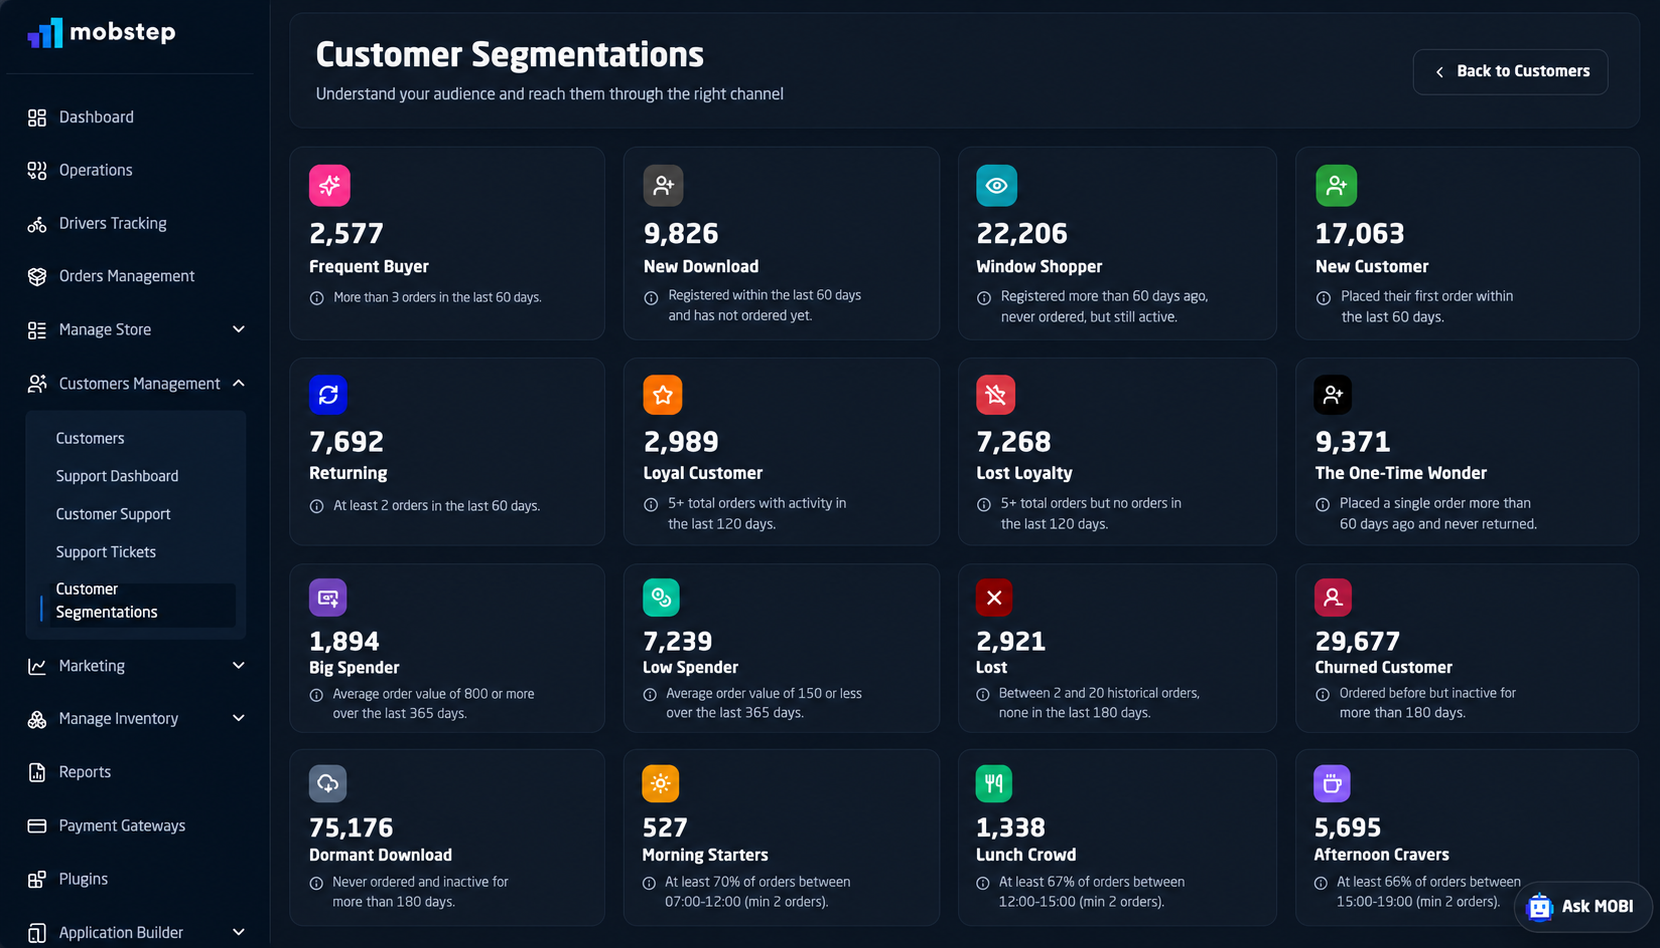
Task: Click the Low Spender title text
Action: [x=690, y=667]
